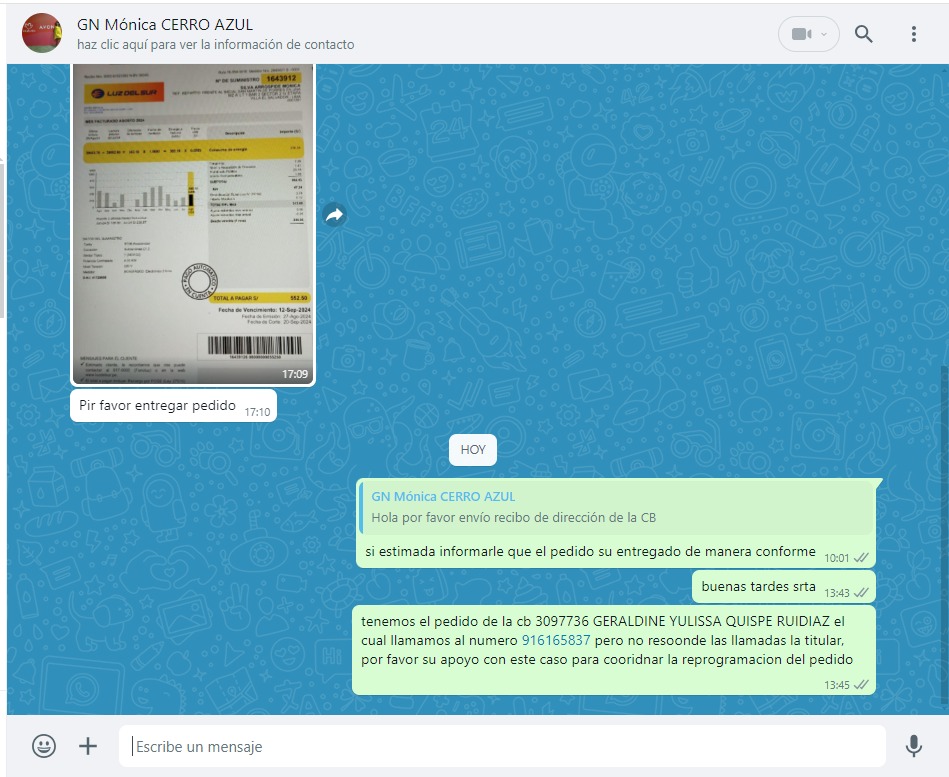Screen dimensions: 949x777
Task: Click read-receipt checkmarks on 13:45 message
Action: [861, 685]
